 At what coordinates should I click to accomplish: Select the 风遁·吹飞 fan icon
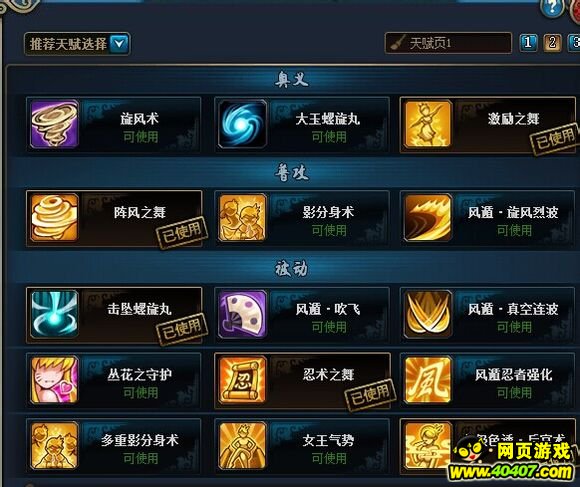pyautogui.click(x=242, y=314)
